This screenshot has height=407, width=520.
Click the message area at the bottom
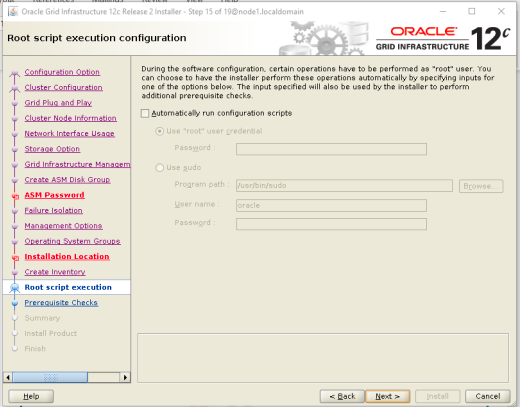tap(323, 358)
